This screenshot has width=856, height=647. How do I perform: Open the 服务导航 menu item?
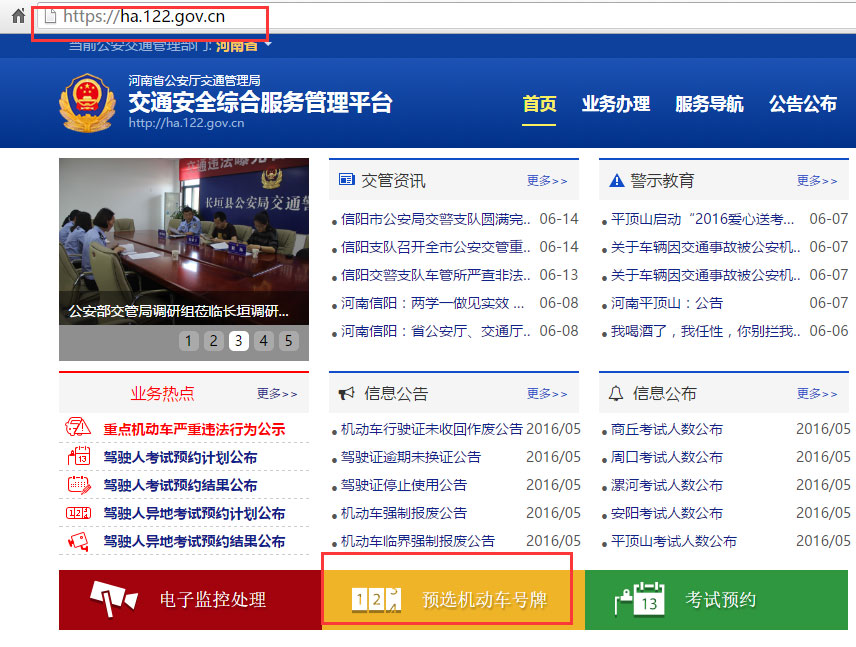coord(710,103)
